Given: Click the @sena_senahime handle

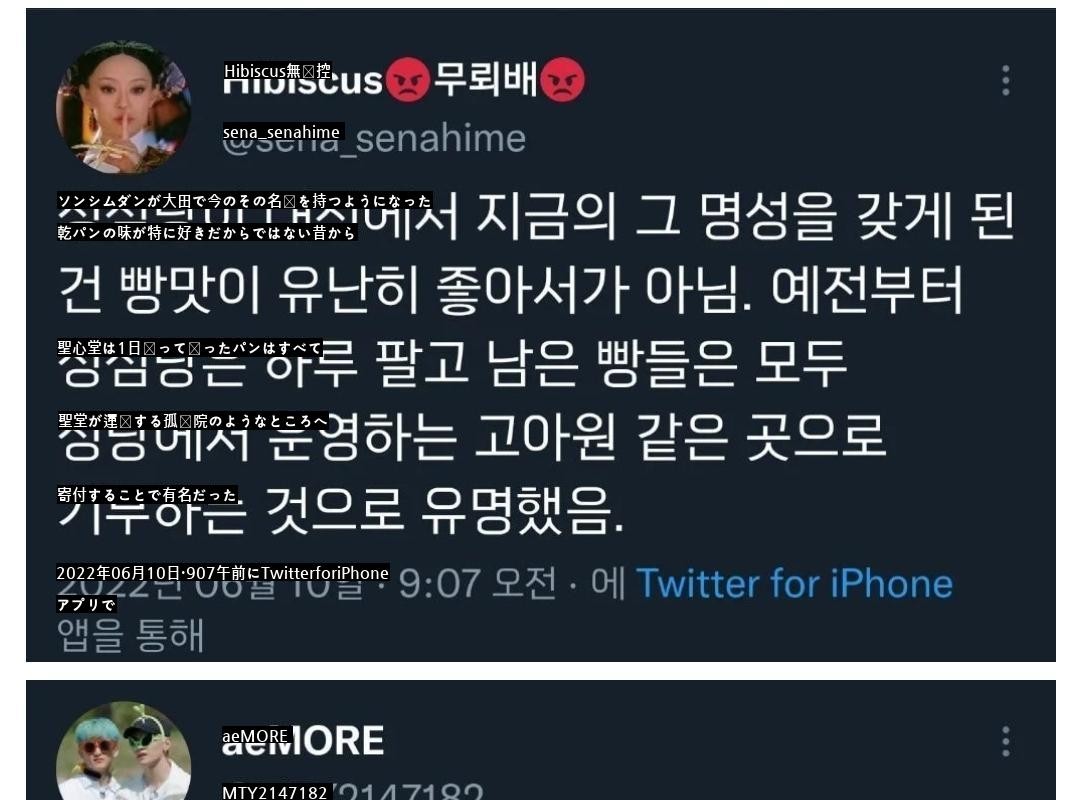Looking at the screenshot, I should (375, 139).
